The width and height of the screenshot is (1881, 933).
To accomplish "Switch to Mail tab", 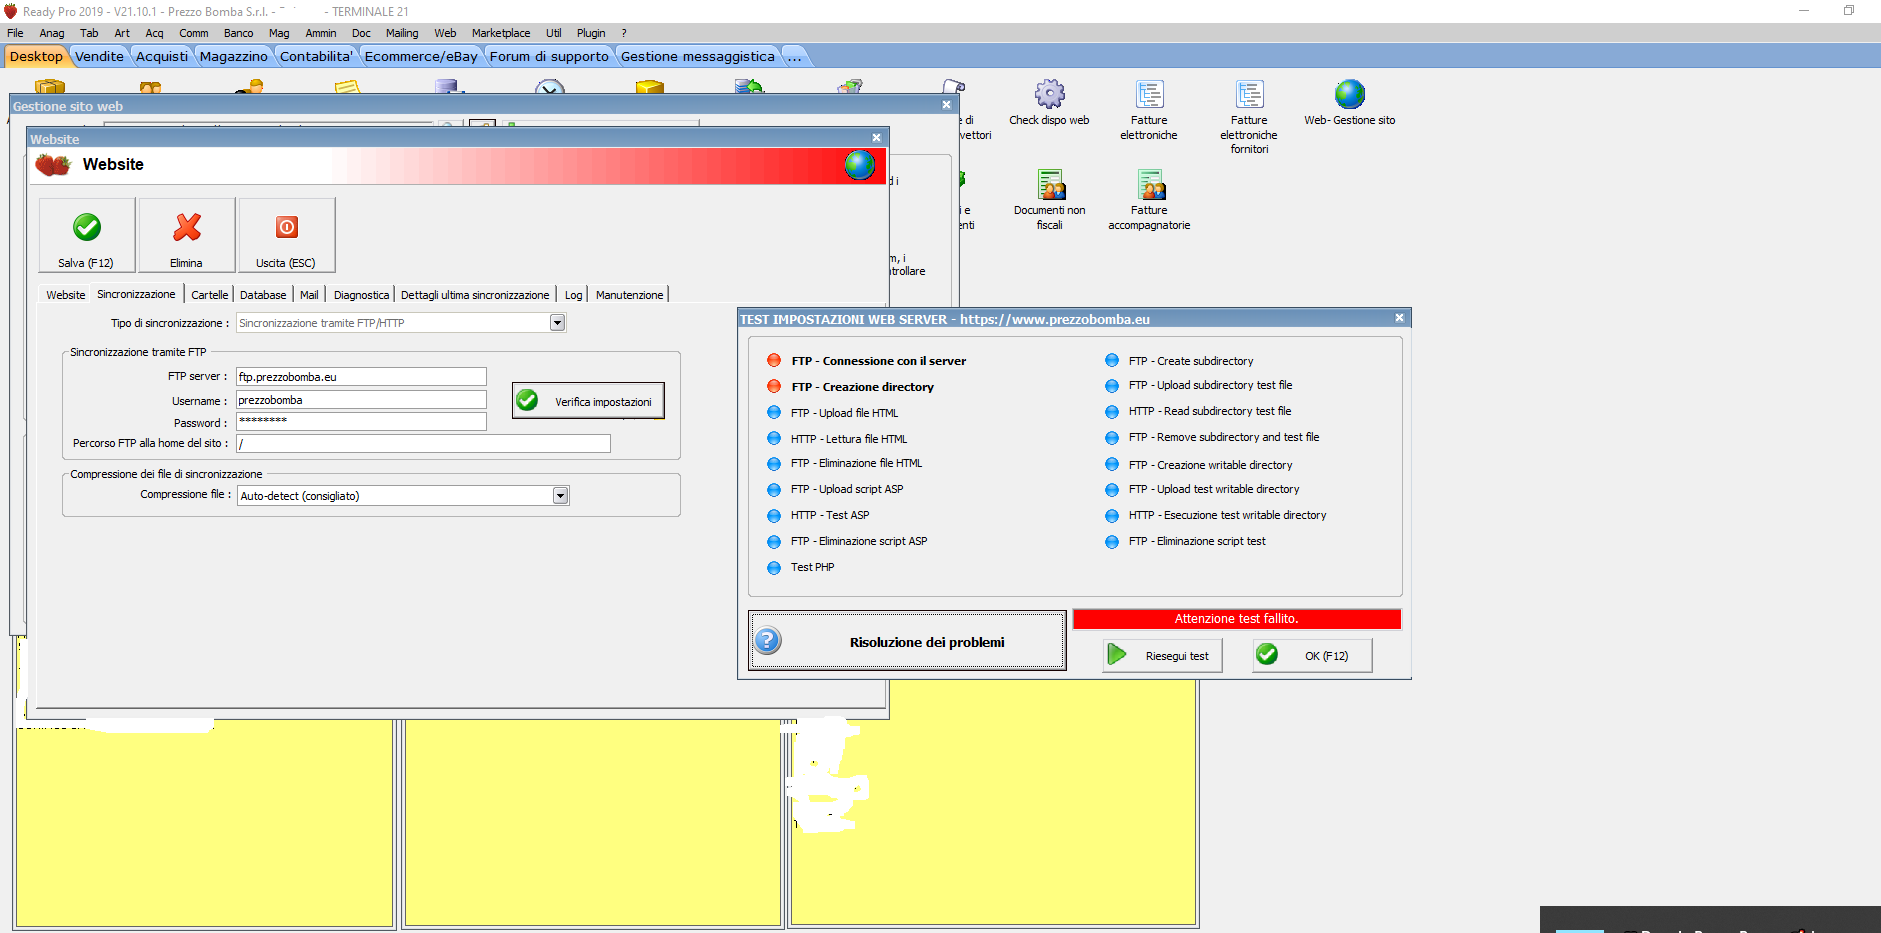I will [310, 295].
